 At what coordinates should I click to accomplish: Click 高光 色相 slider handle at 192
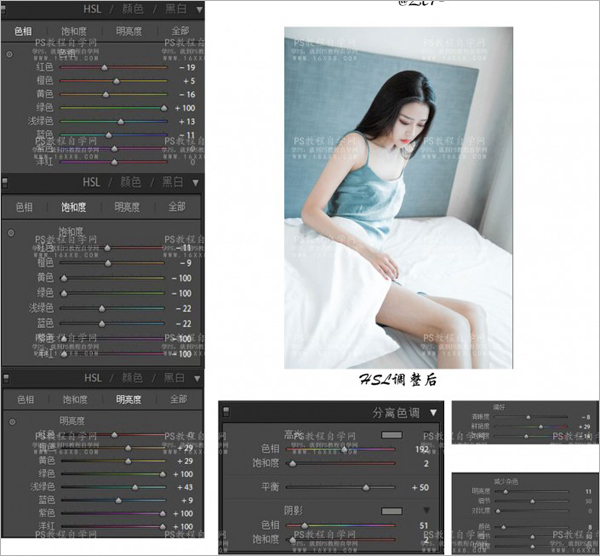[344, 449]
